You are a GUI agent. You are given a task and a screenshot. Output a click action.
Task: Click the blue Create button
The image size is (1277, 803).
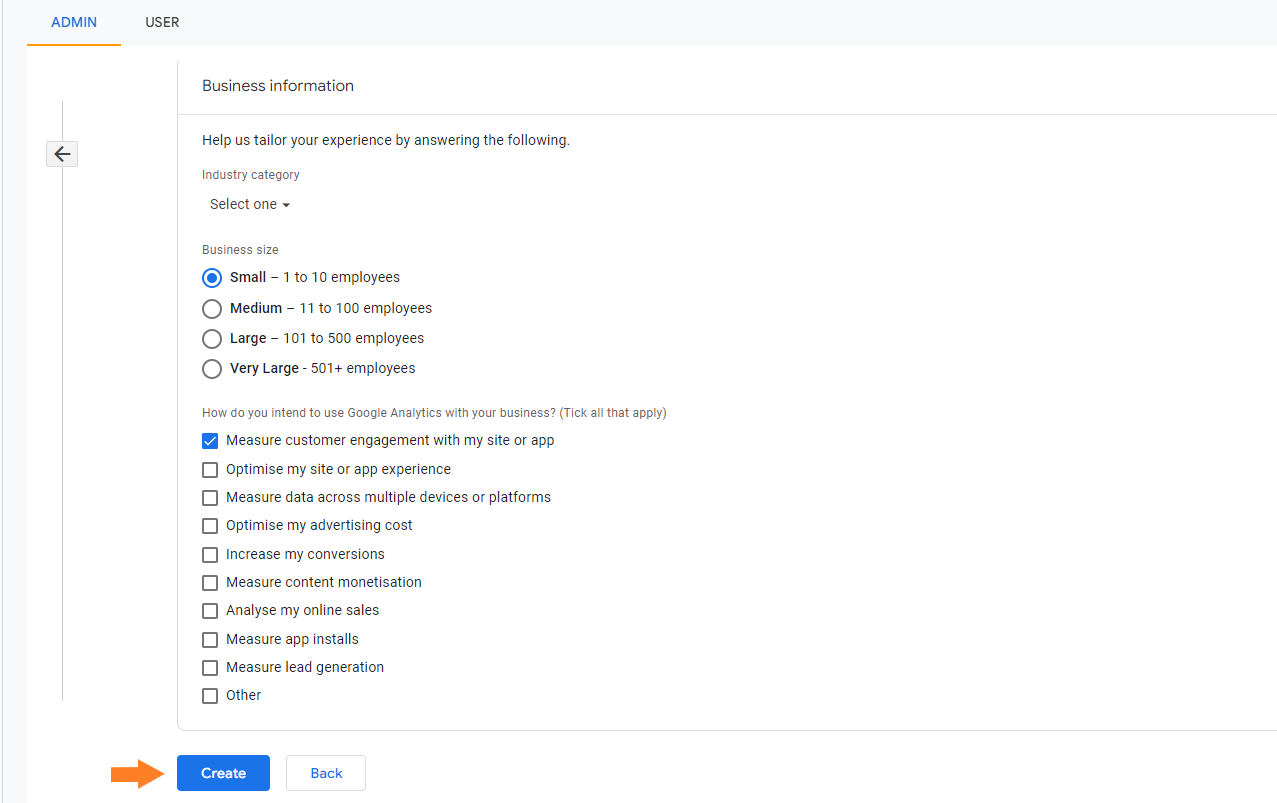coord(223,773)
